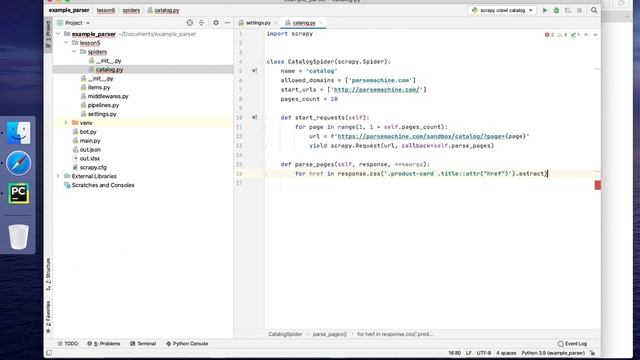640x360 pixels.
Task: Click the override gutter icon beside name line
Action: pyautogui.click(x=254, y=71)
